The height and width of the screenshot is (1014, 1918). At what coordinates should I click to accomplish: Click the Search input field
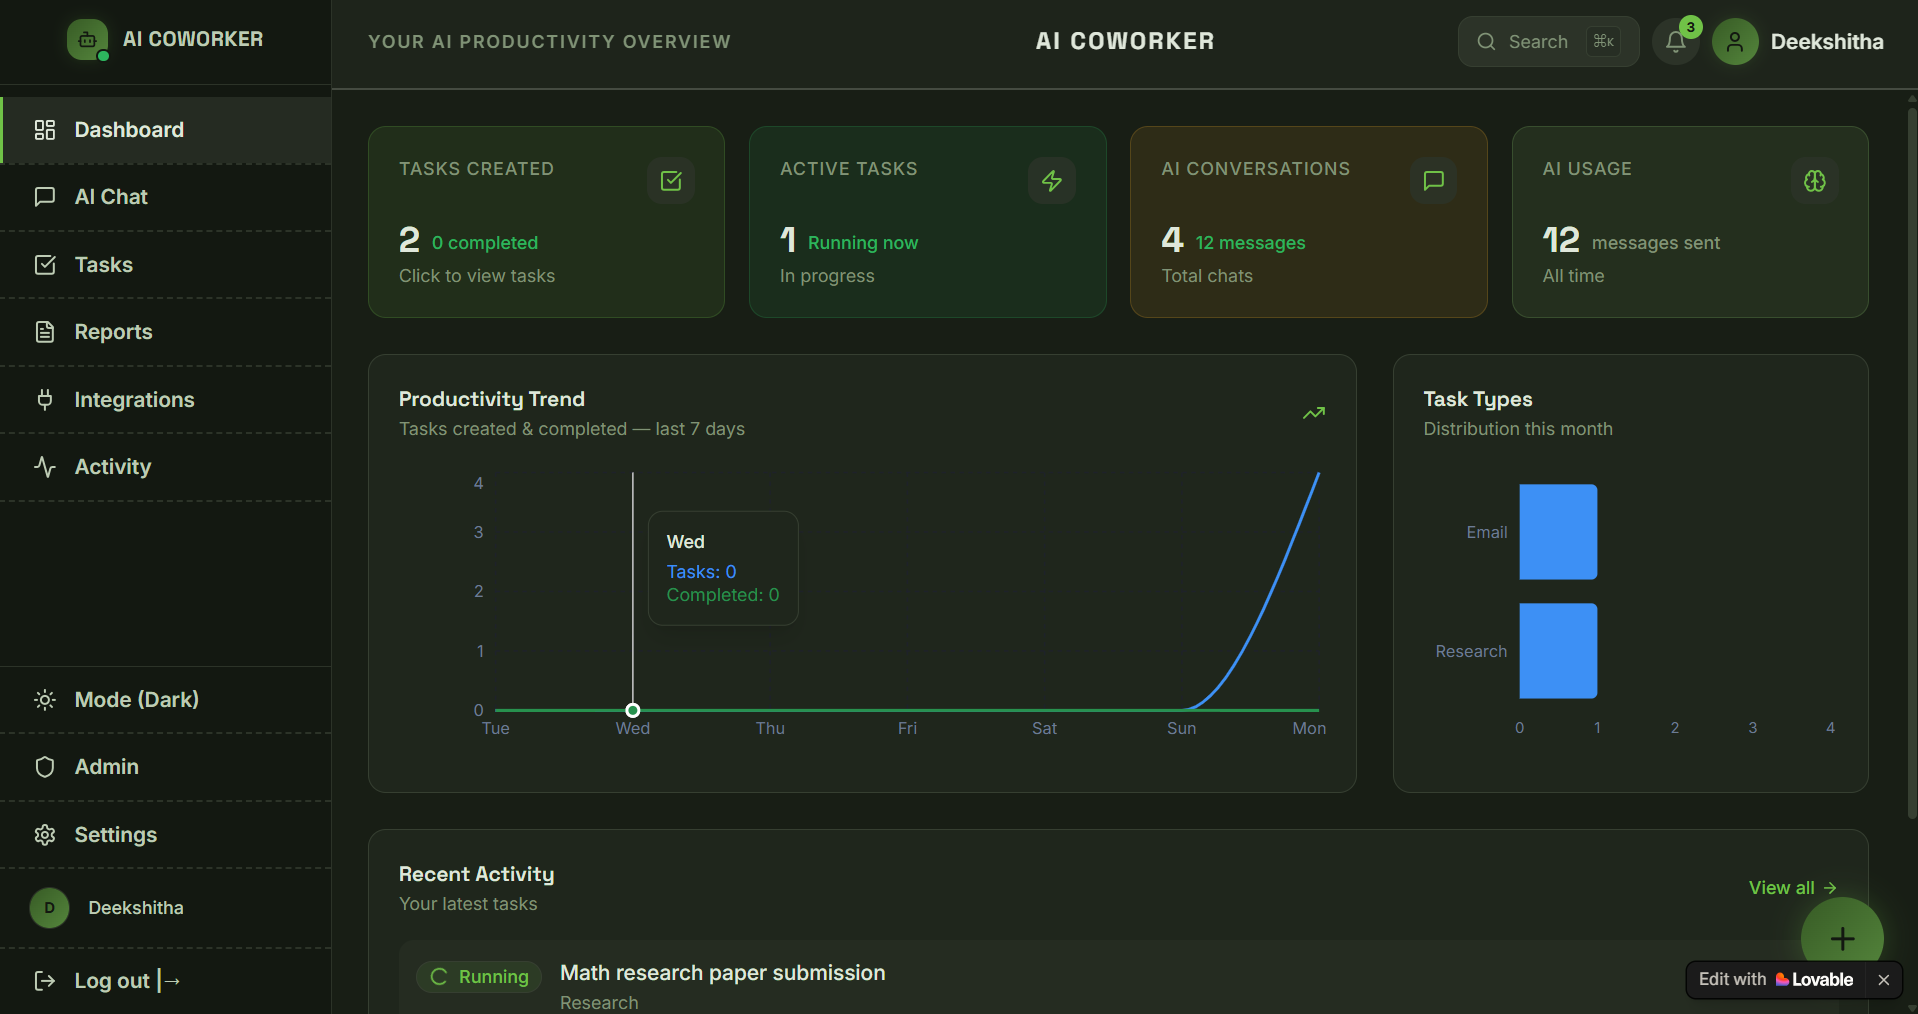[1548, 42]
